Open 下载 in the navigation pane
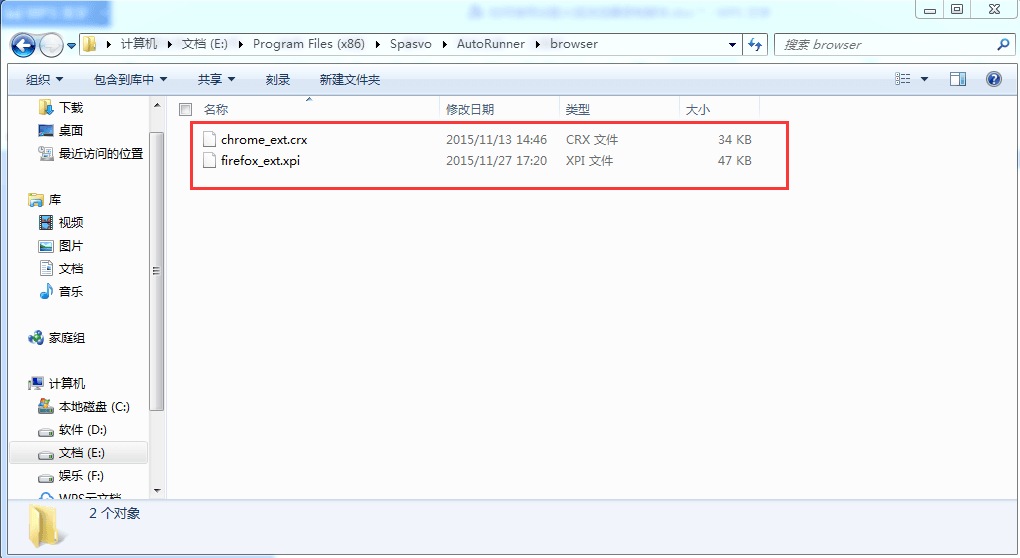Image resolution: width=1020 pixels, height=558 pixels. pos(71,107)
